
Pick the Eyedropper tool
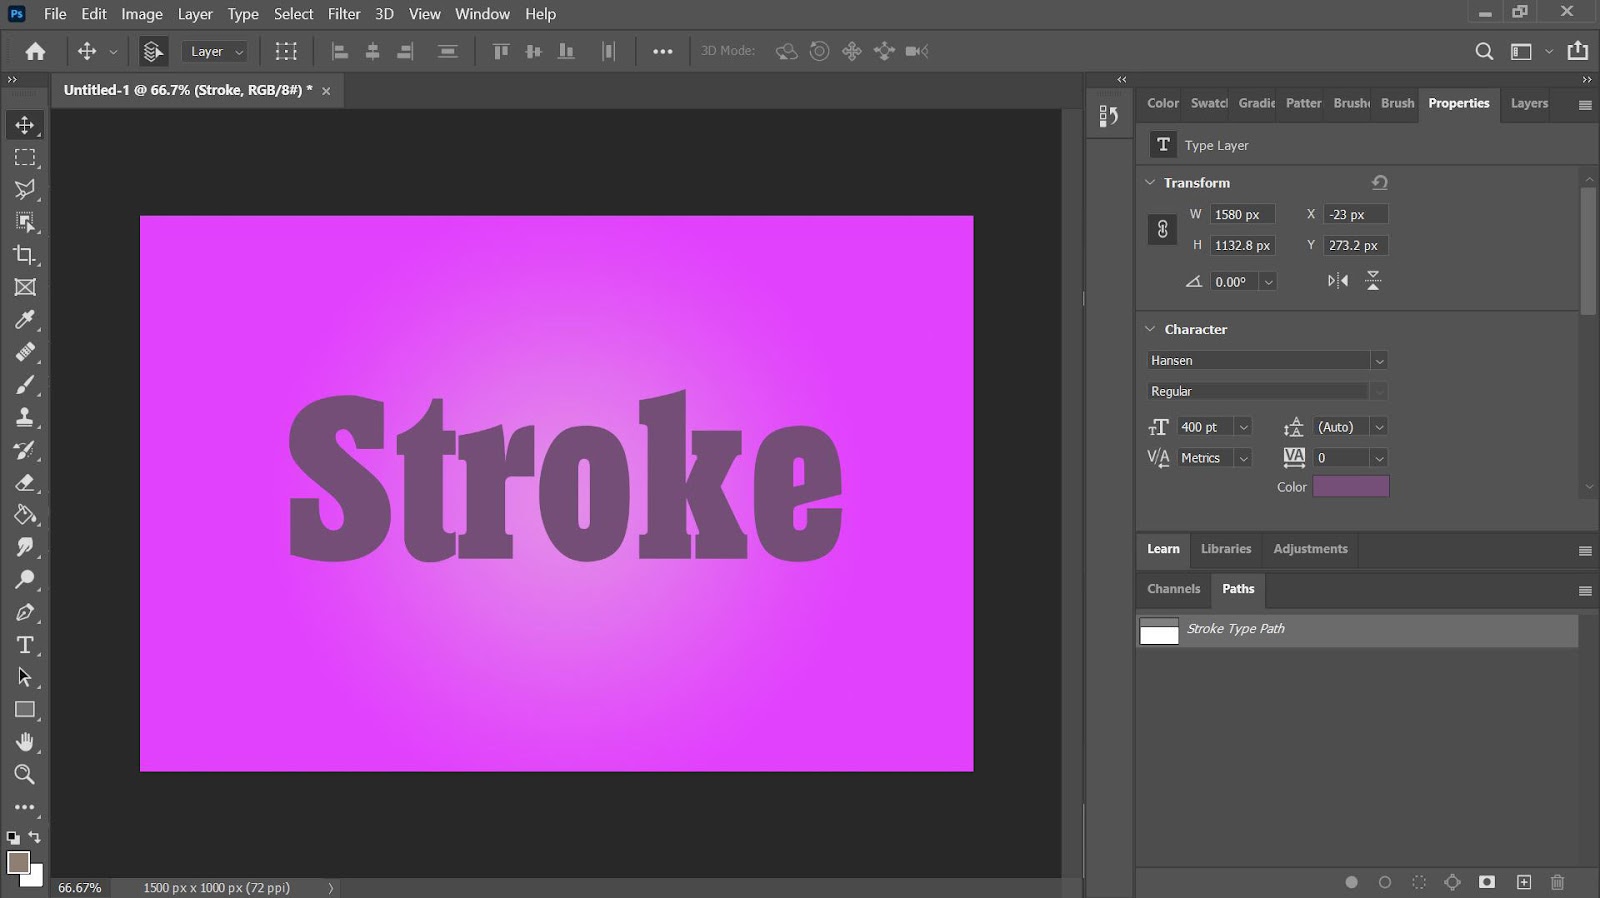25,320
